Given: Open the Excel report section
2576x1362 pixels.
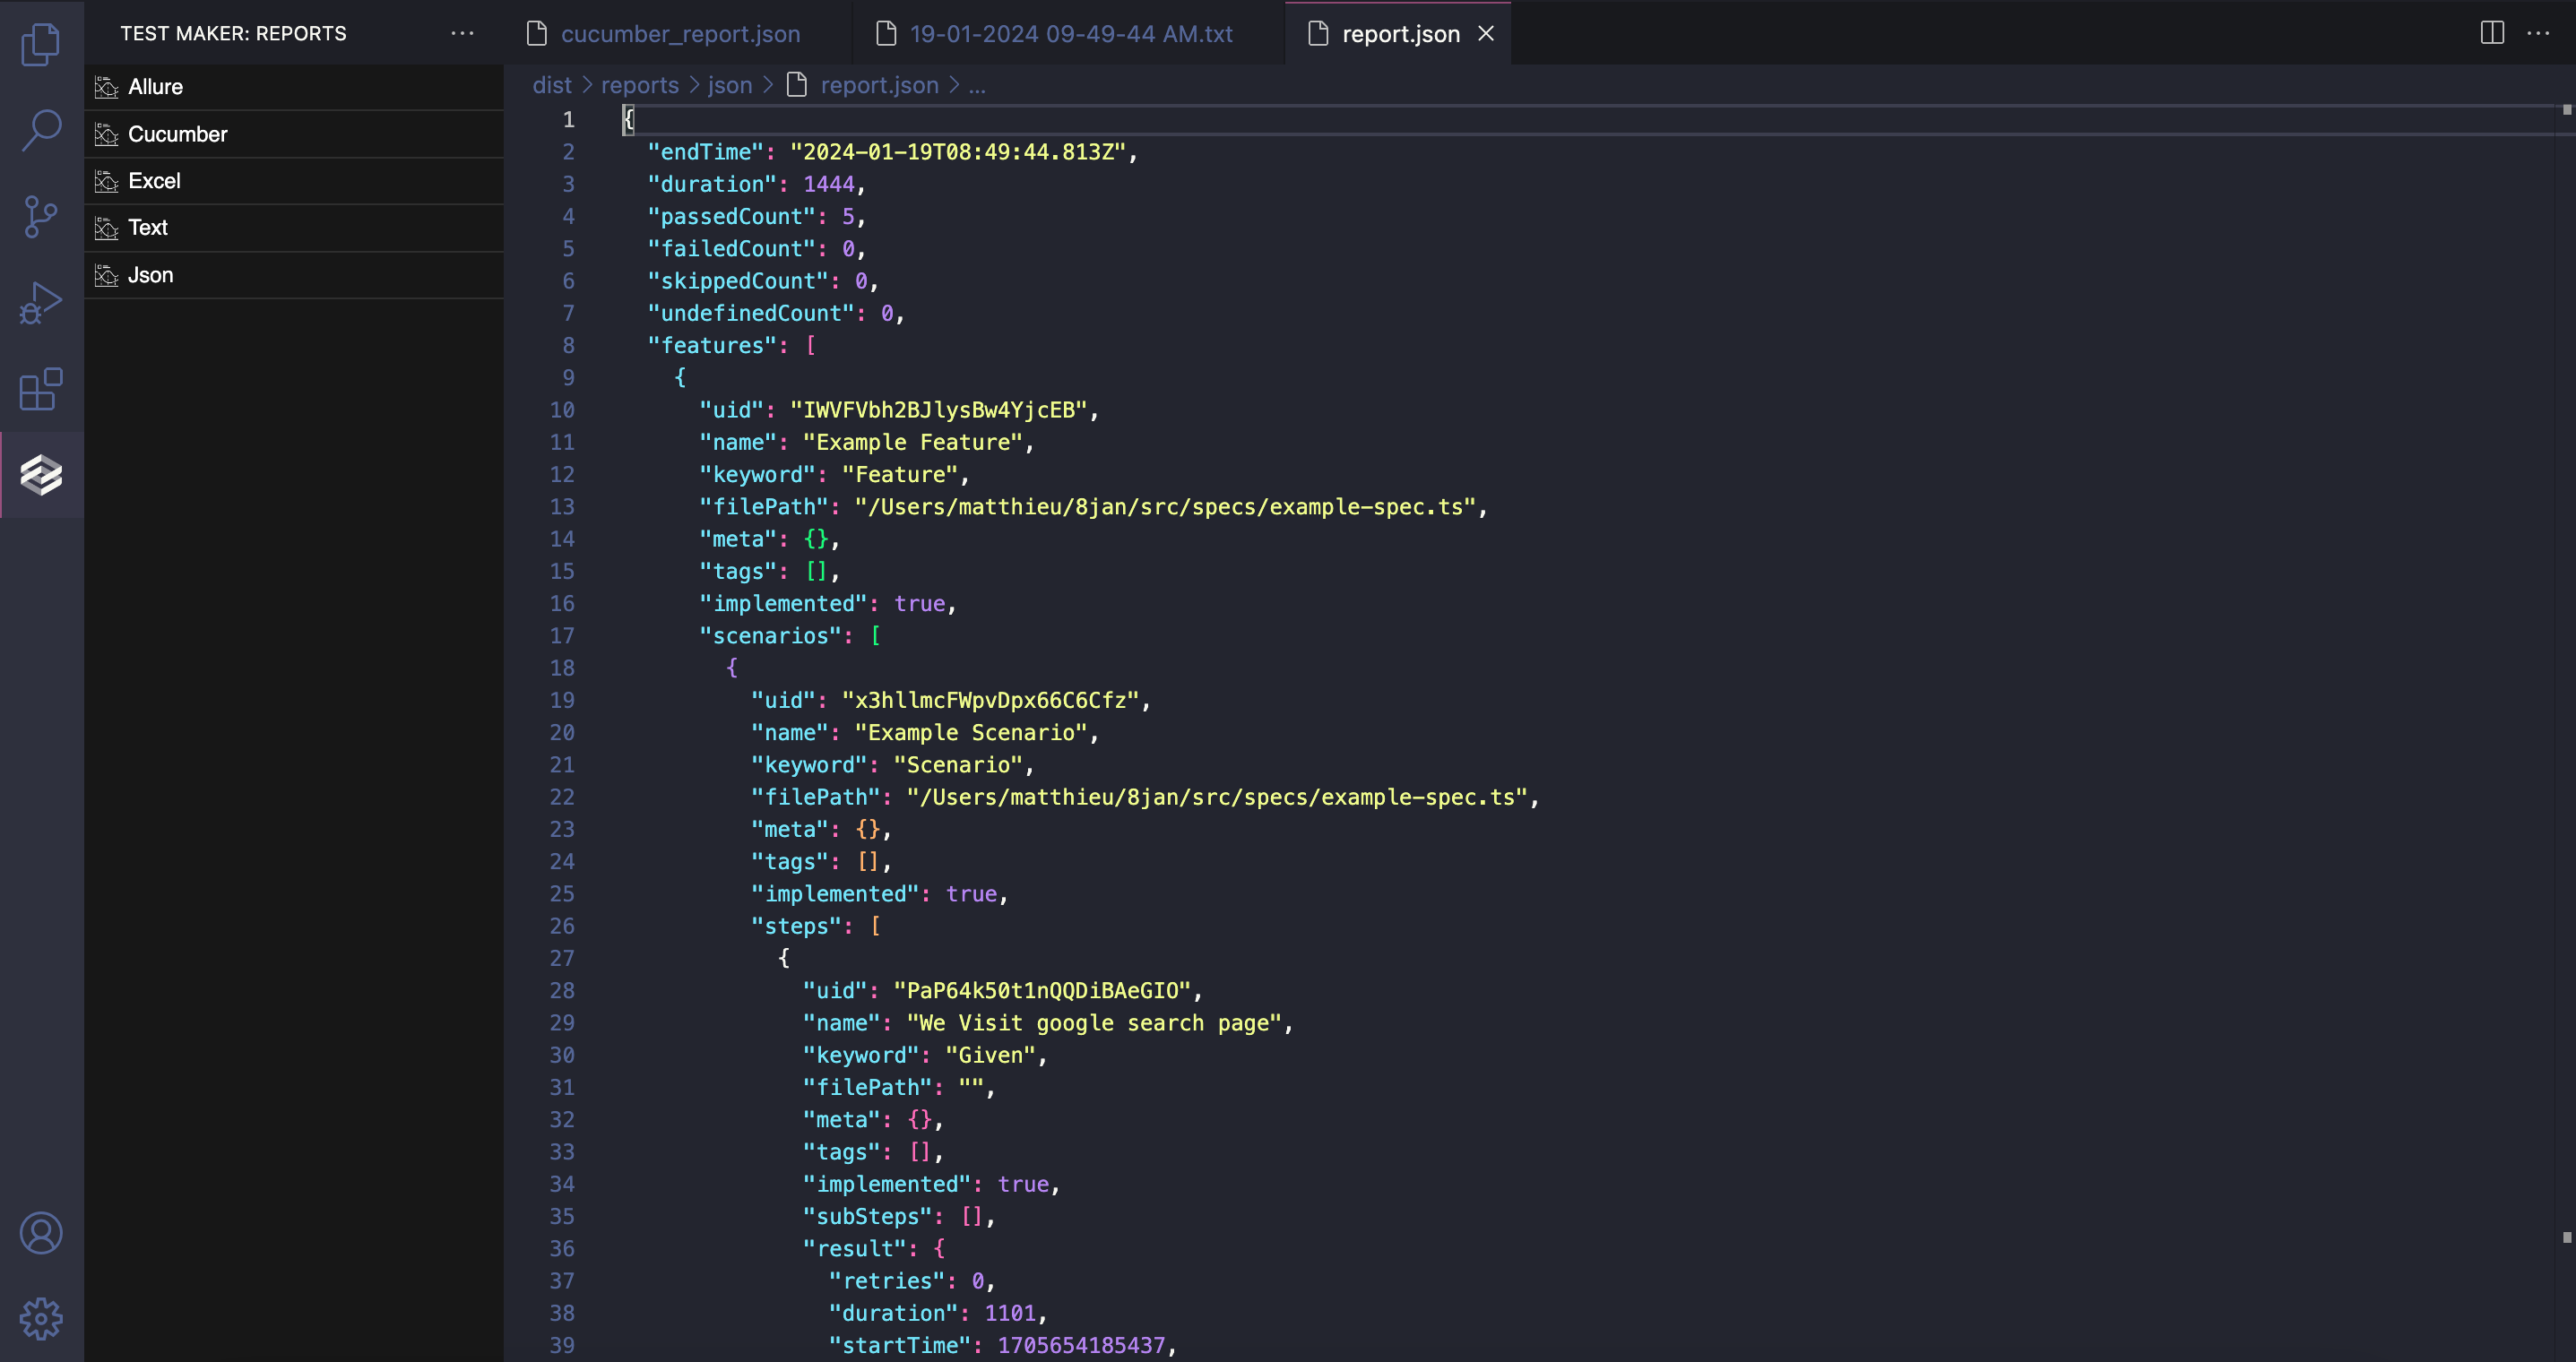Looking at the screenshot, I should [x=151, y=179].
